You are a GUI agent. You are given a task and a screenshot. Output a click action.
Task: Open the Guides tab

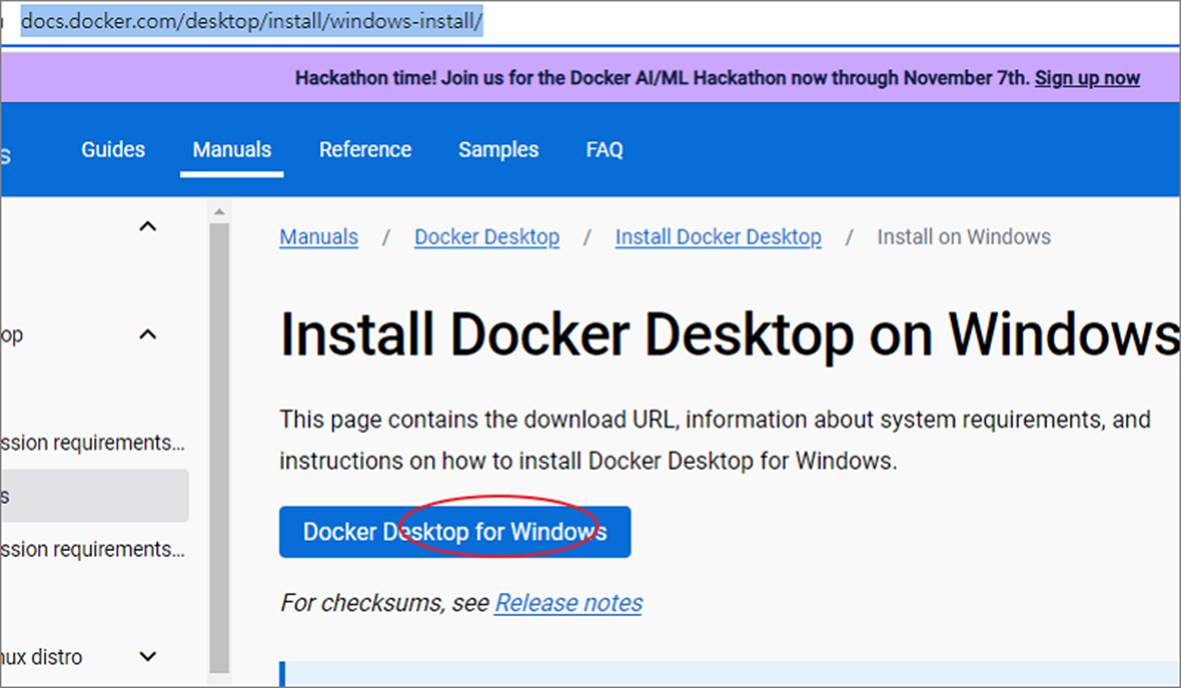tap(113, 149)
